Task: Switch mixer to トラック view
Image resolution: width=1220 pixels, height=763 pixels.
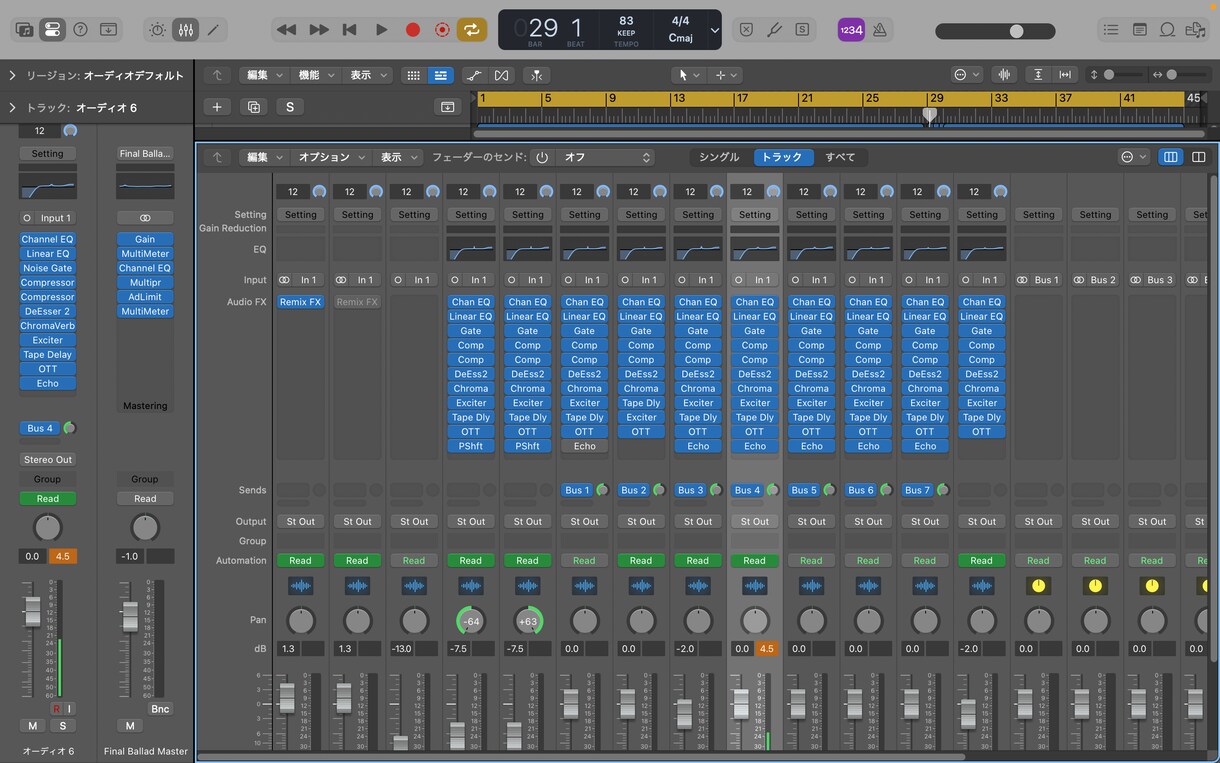Action: pyautogui.click(x=782, y=157)
